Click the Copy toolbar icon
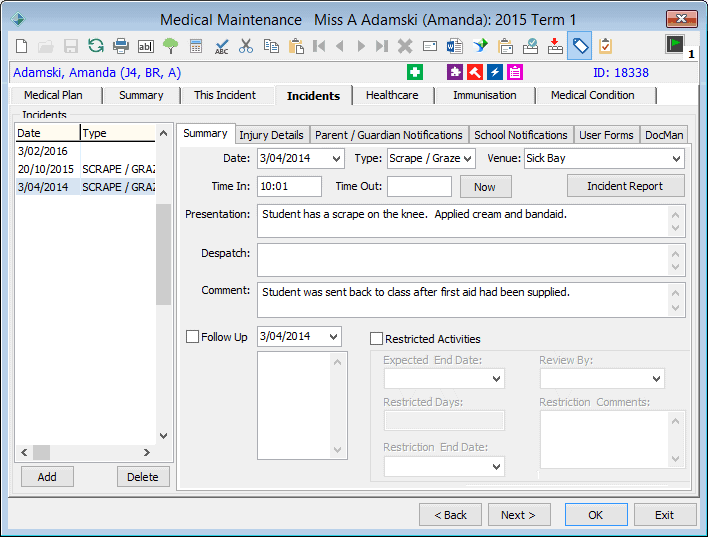Image resolution: width=708 pixels, height=537 pixels. tap(271, 46)
